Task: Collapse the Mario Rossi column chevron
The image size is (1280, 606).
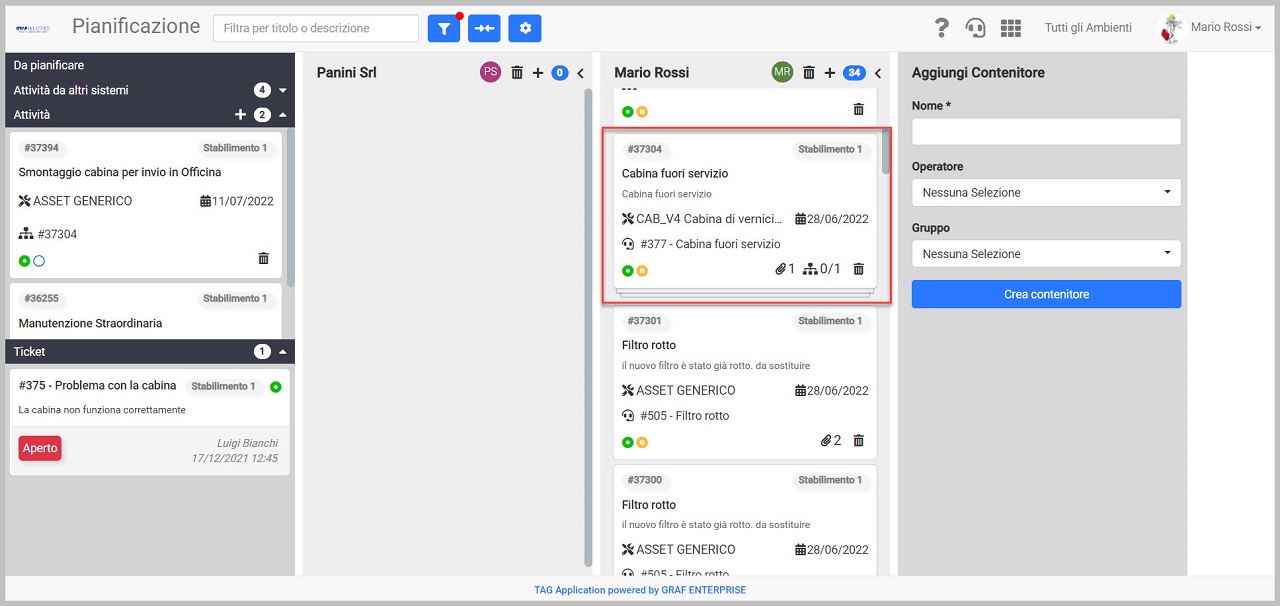Action: click(x=878, y=73)
